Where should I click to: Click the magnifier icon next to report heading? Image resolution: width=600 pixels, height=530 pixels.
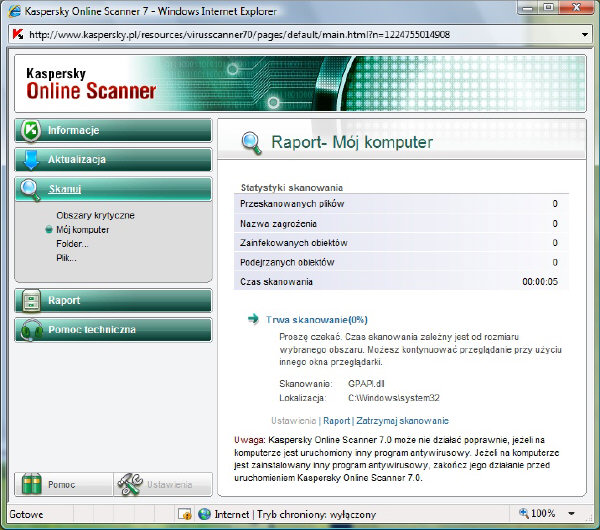point(251,143)
